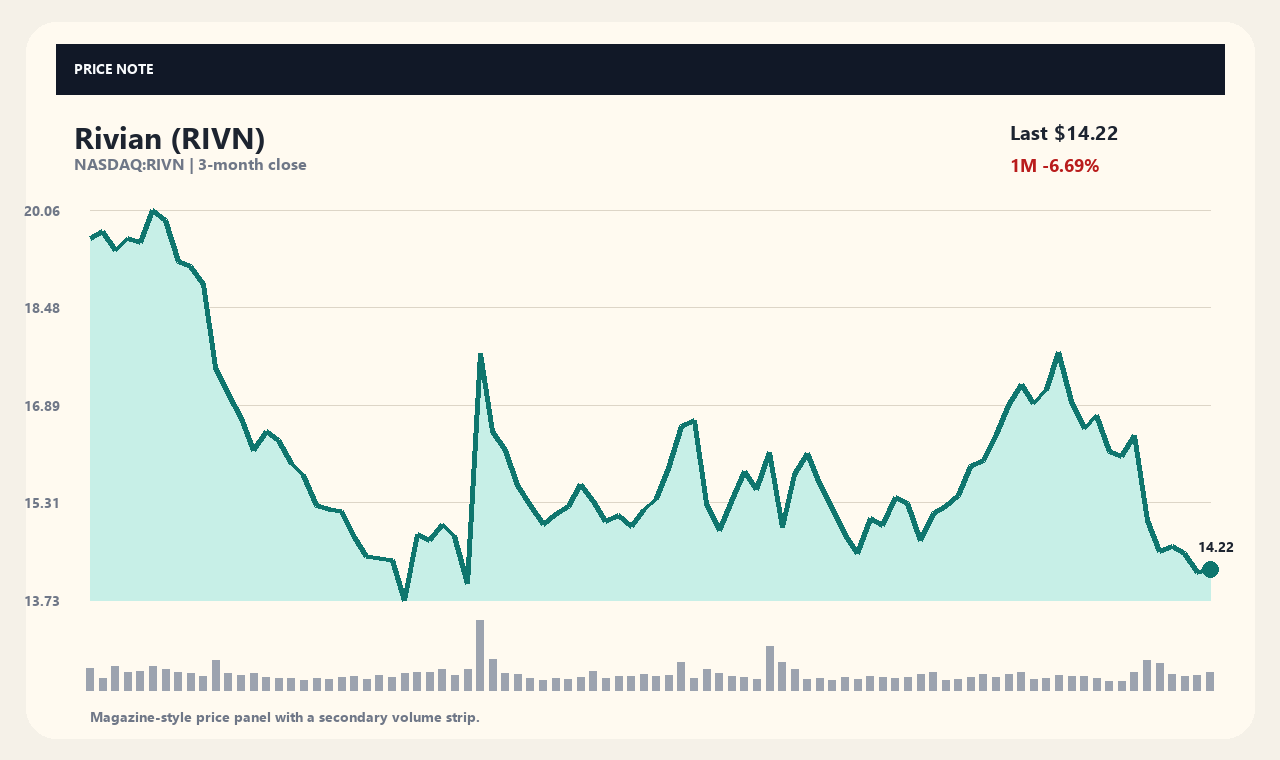This screenshot has width=1280, height=760.
Task: Click the 1M -6.69% change value
Action: tap(1055, 166)
